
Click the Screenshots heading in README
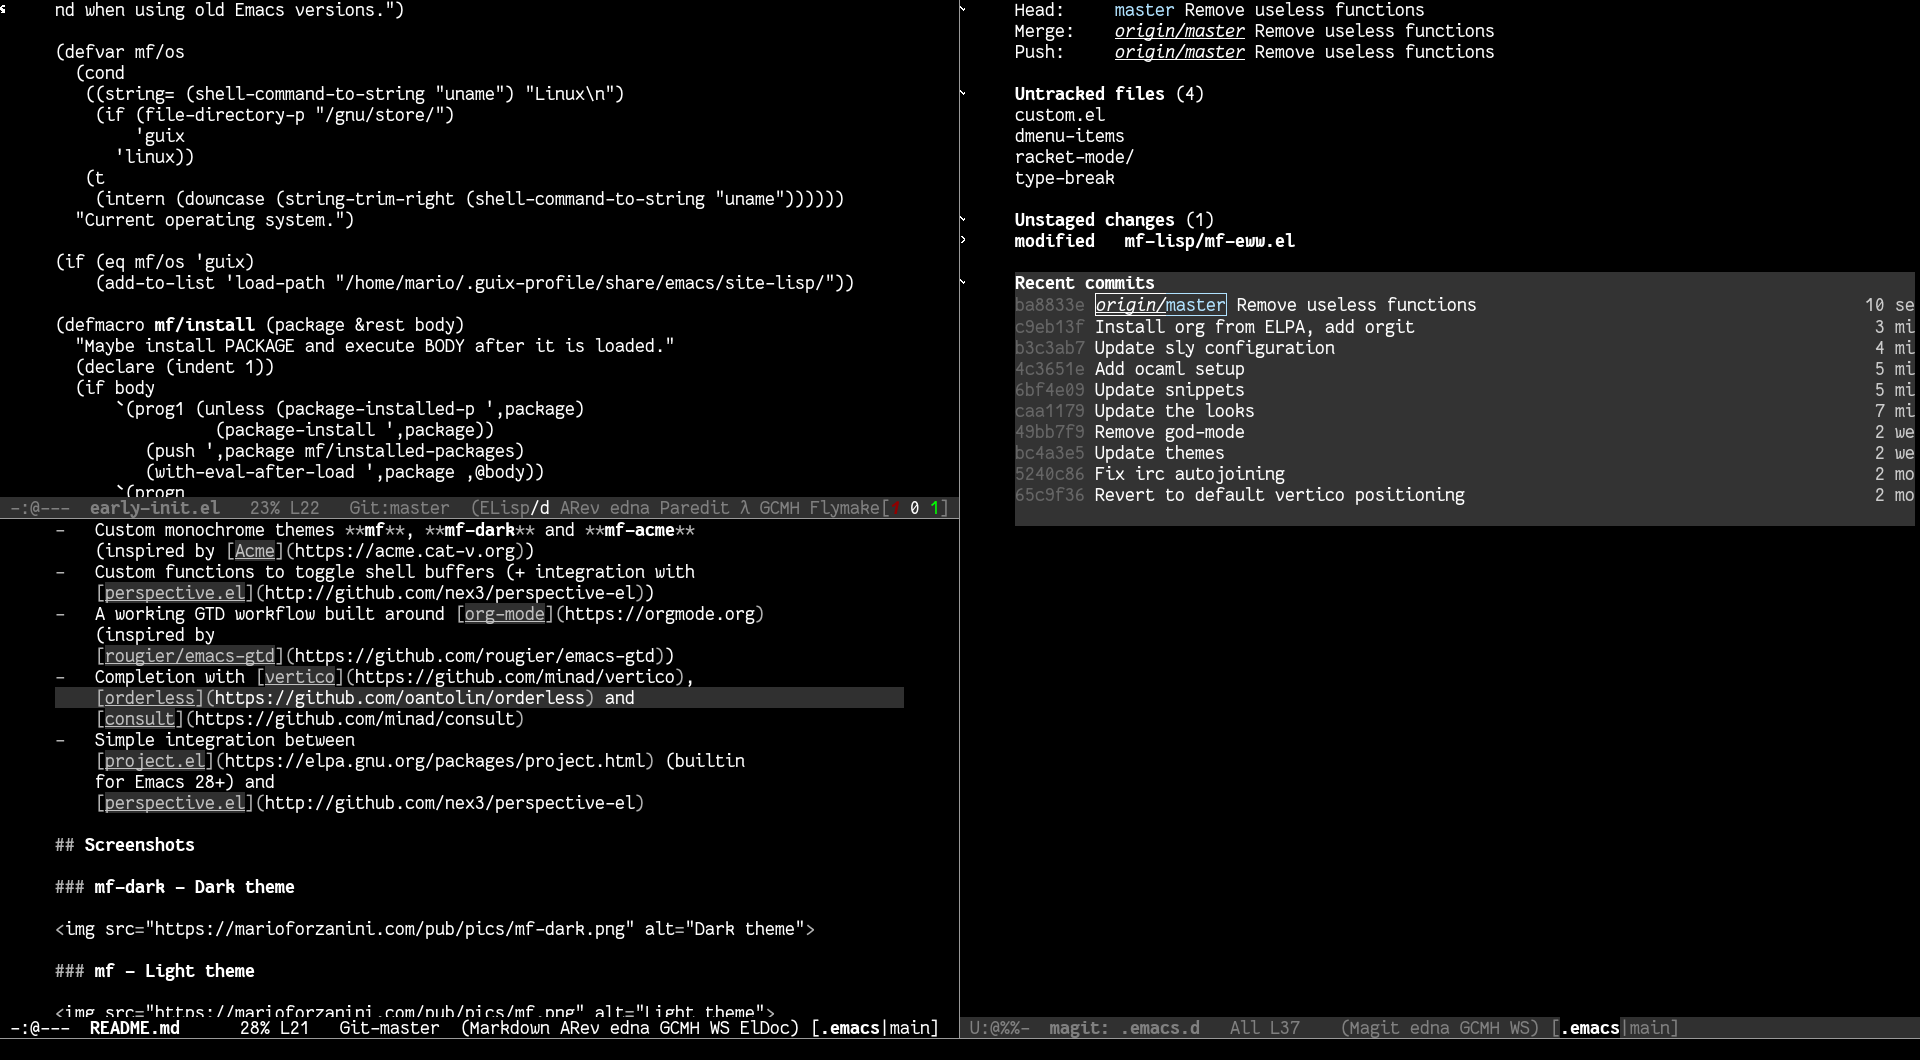tap(139, 845)
